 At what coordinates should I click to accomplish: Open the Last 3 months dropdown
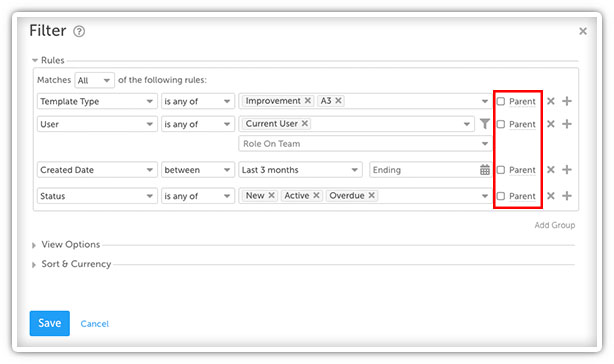click(300, 170)
